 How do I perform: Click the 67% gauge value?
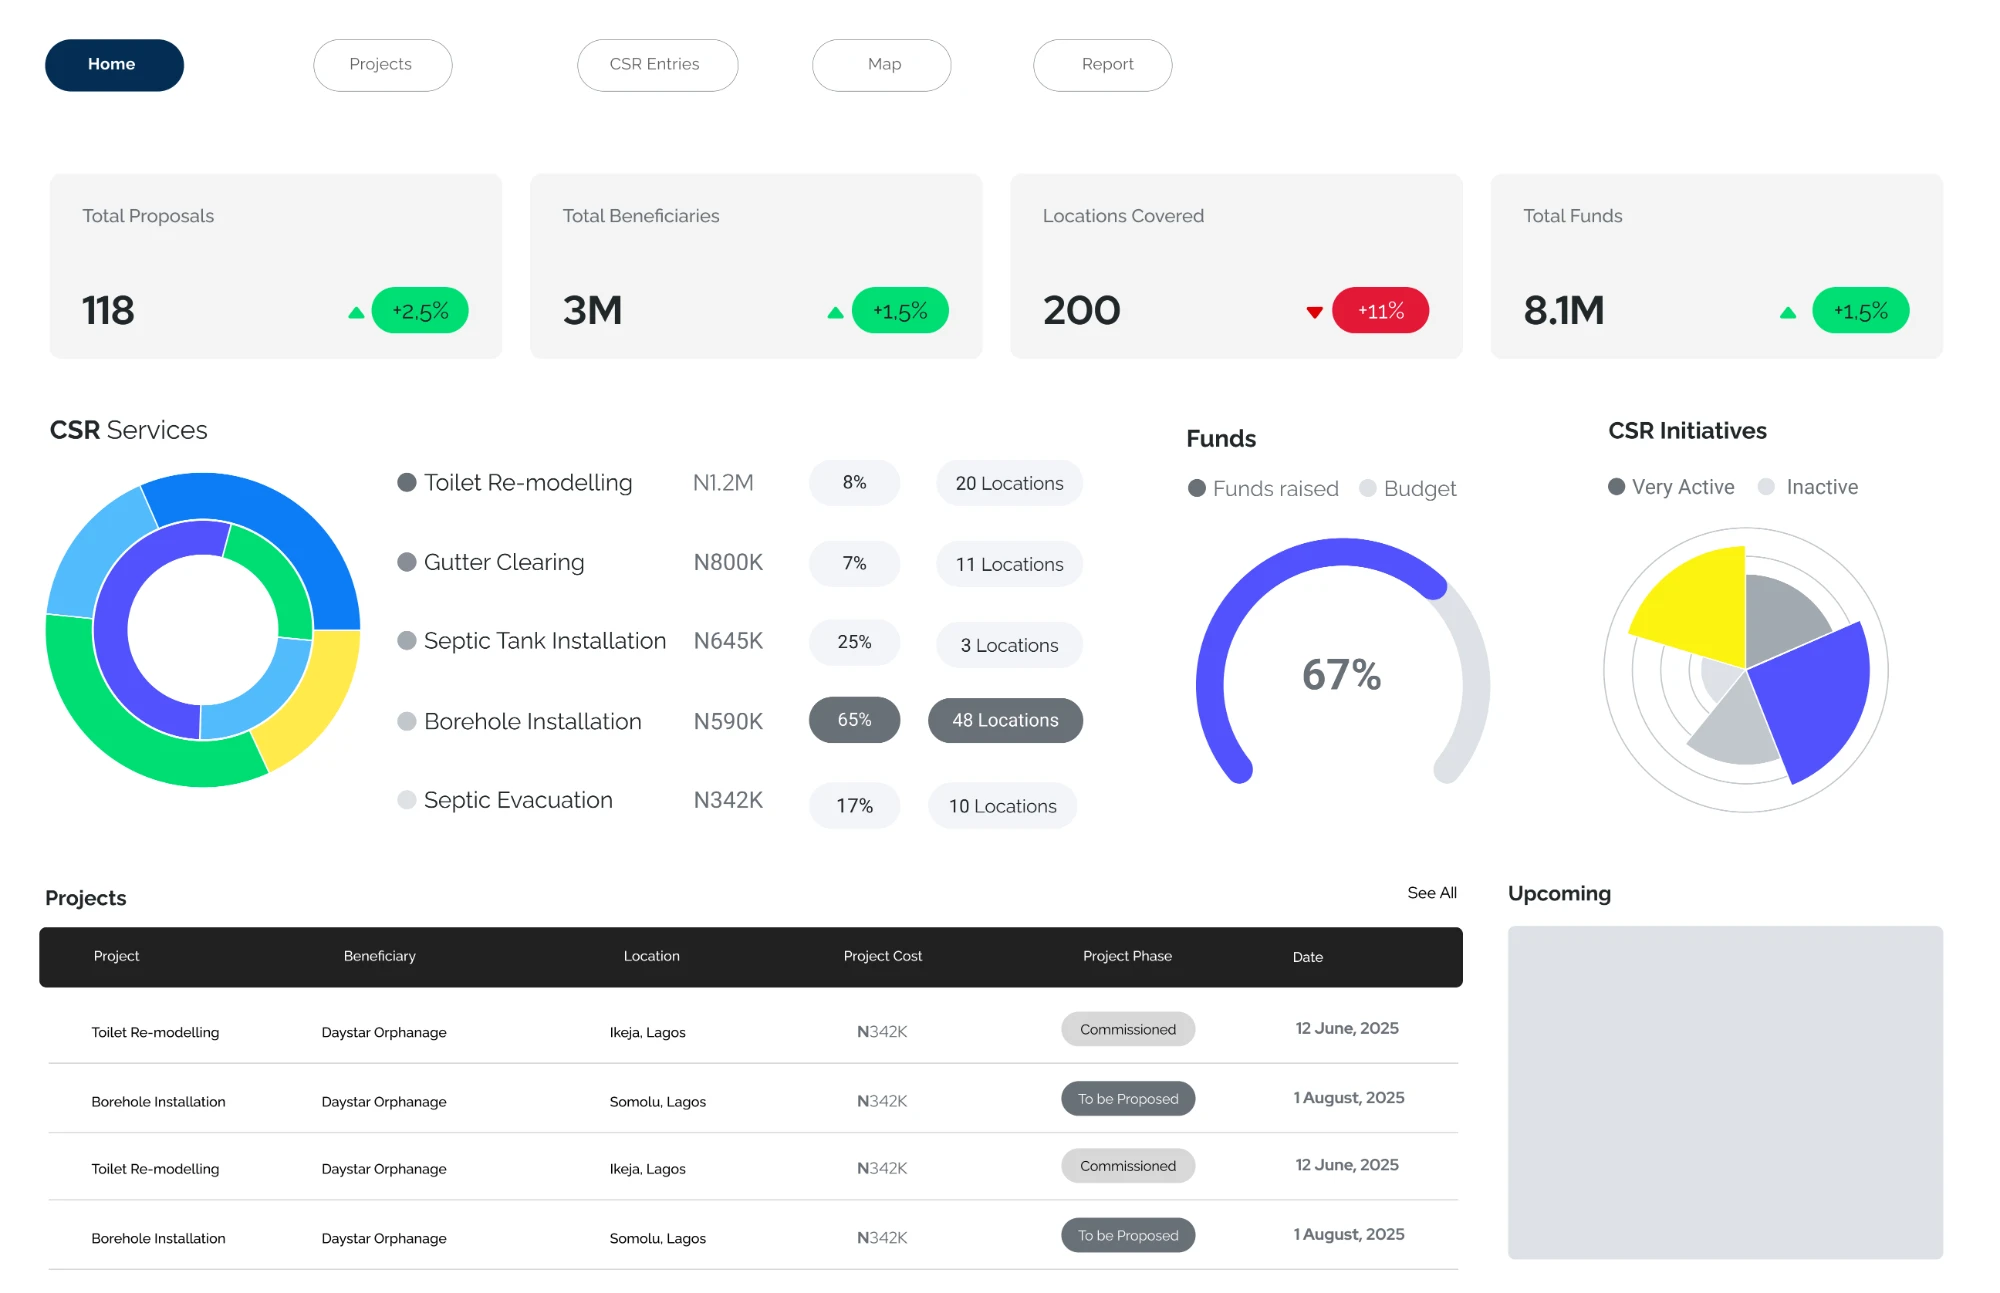click(1342, 675)
